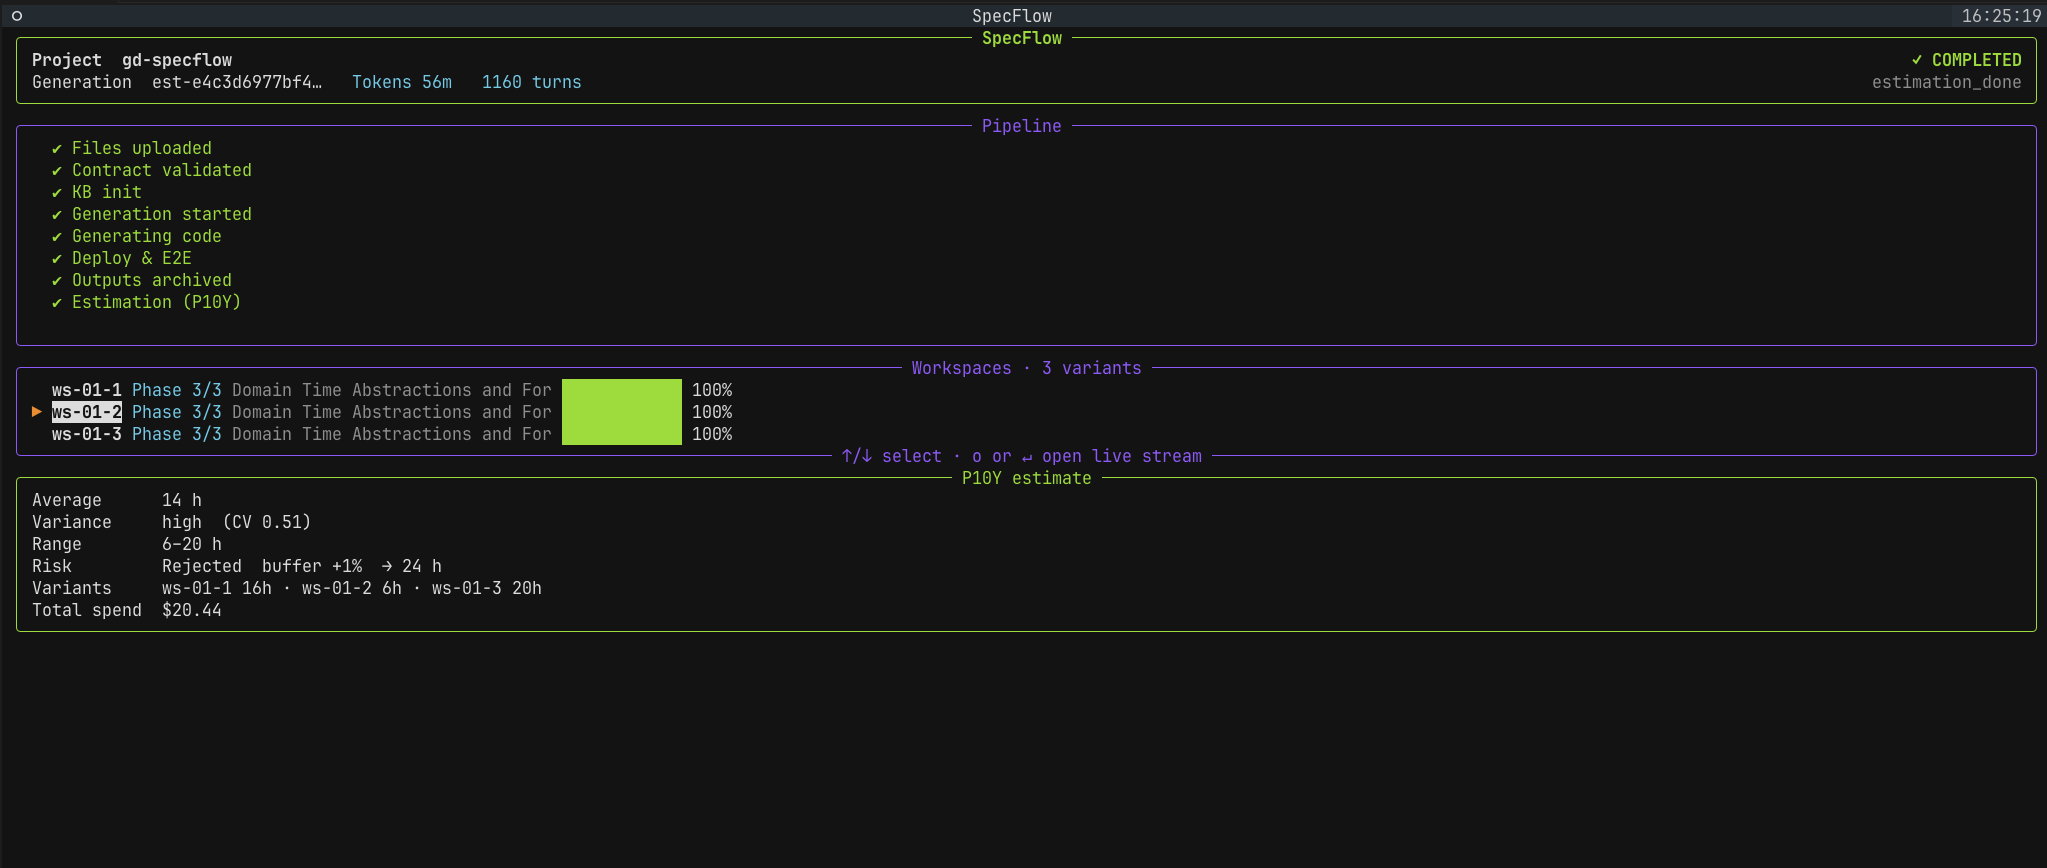
Task: Click the '↑/↓ select' hint
Action: click(x=892, y=456)
